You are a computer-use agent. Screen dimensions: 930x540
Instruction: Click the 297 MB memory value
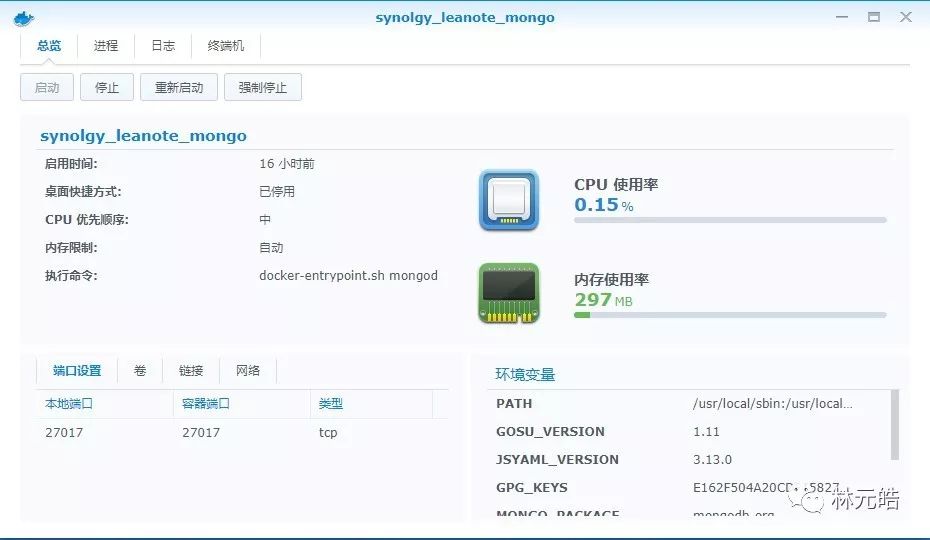pos(603,300)
